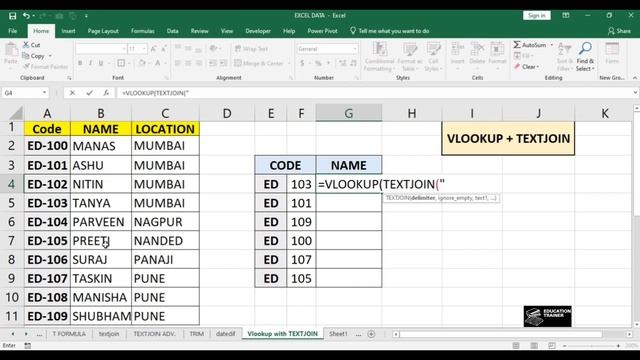
Task: Open Conditional Formatting menu
Action: (380, 57)
